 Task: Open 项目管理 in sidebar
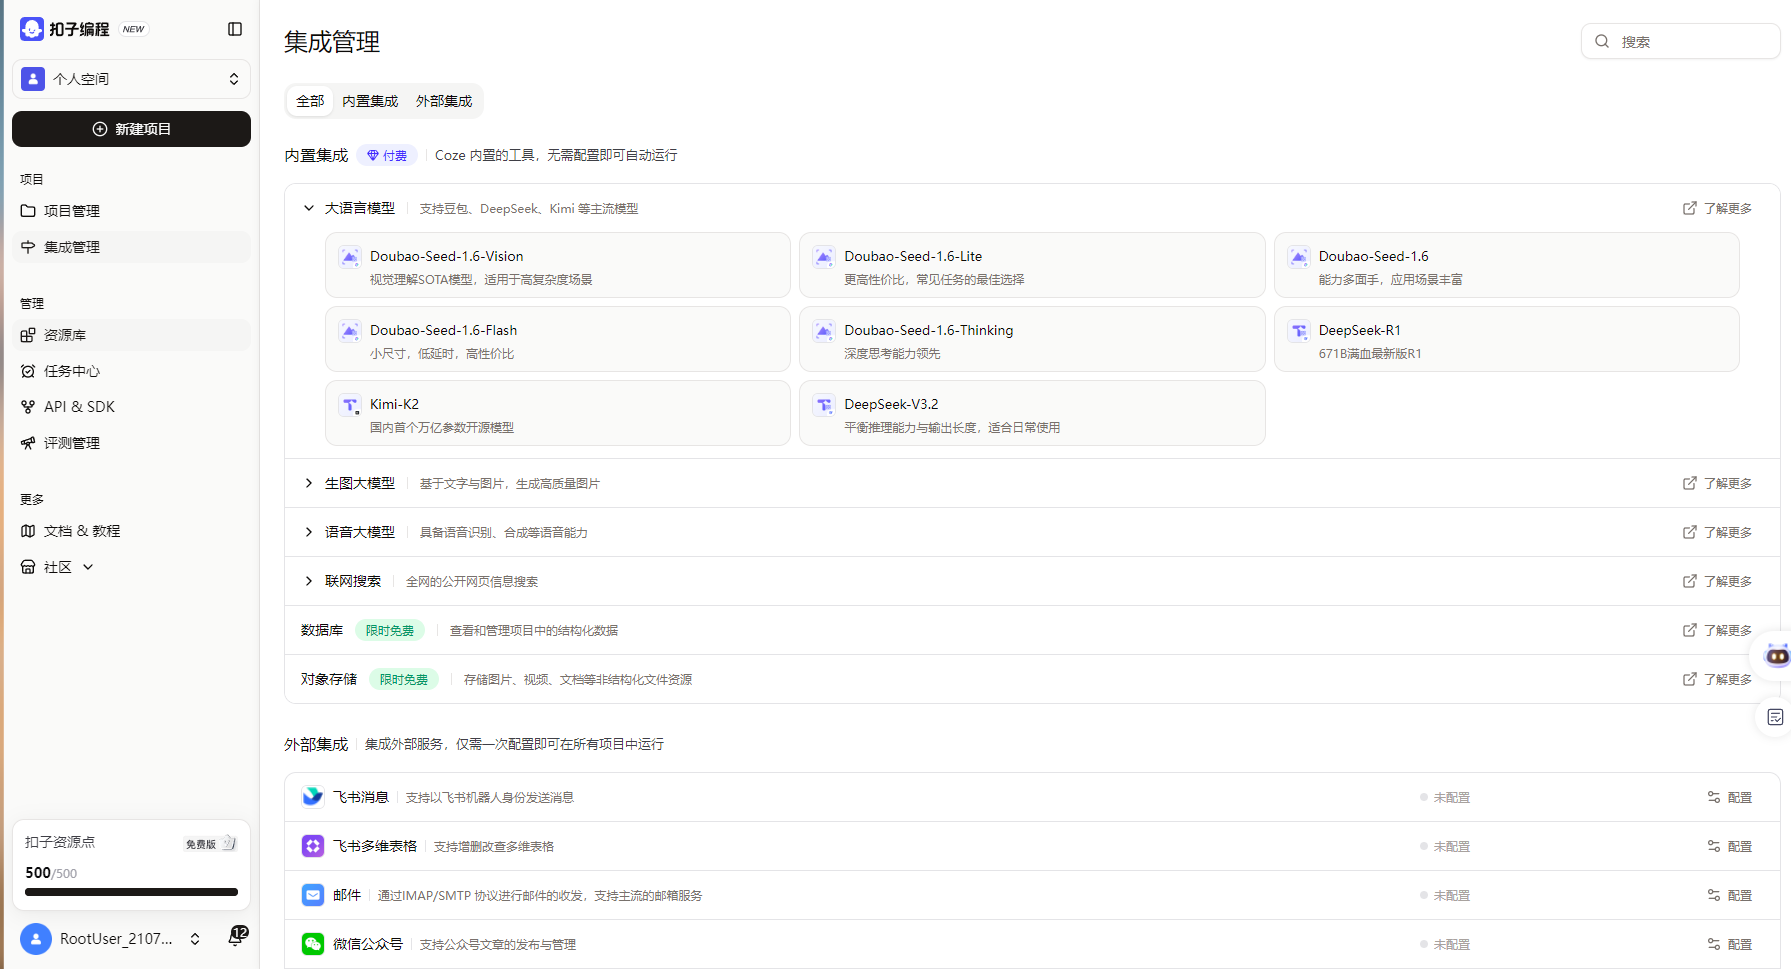131,211
